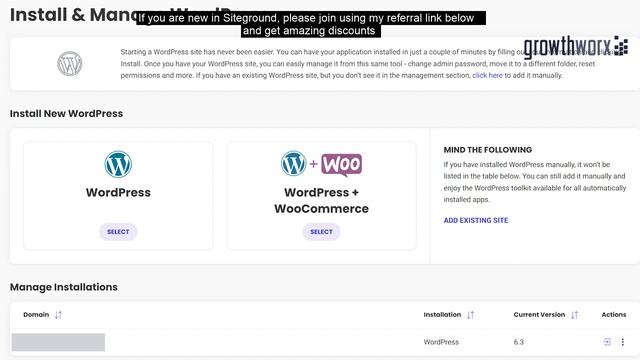Click the 'Domain' column header
This screenshot has height=360, width=640.
[36, 315]
